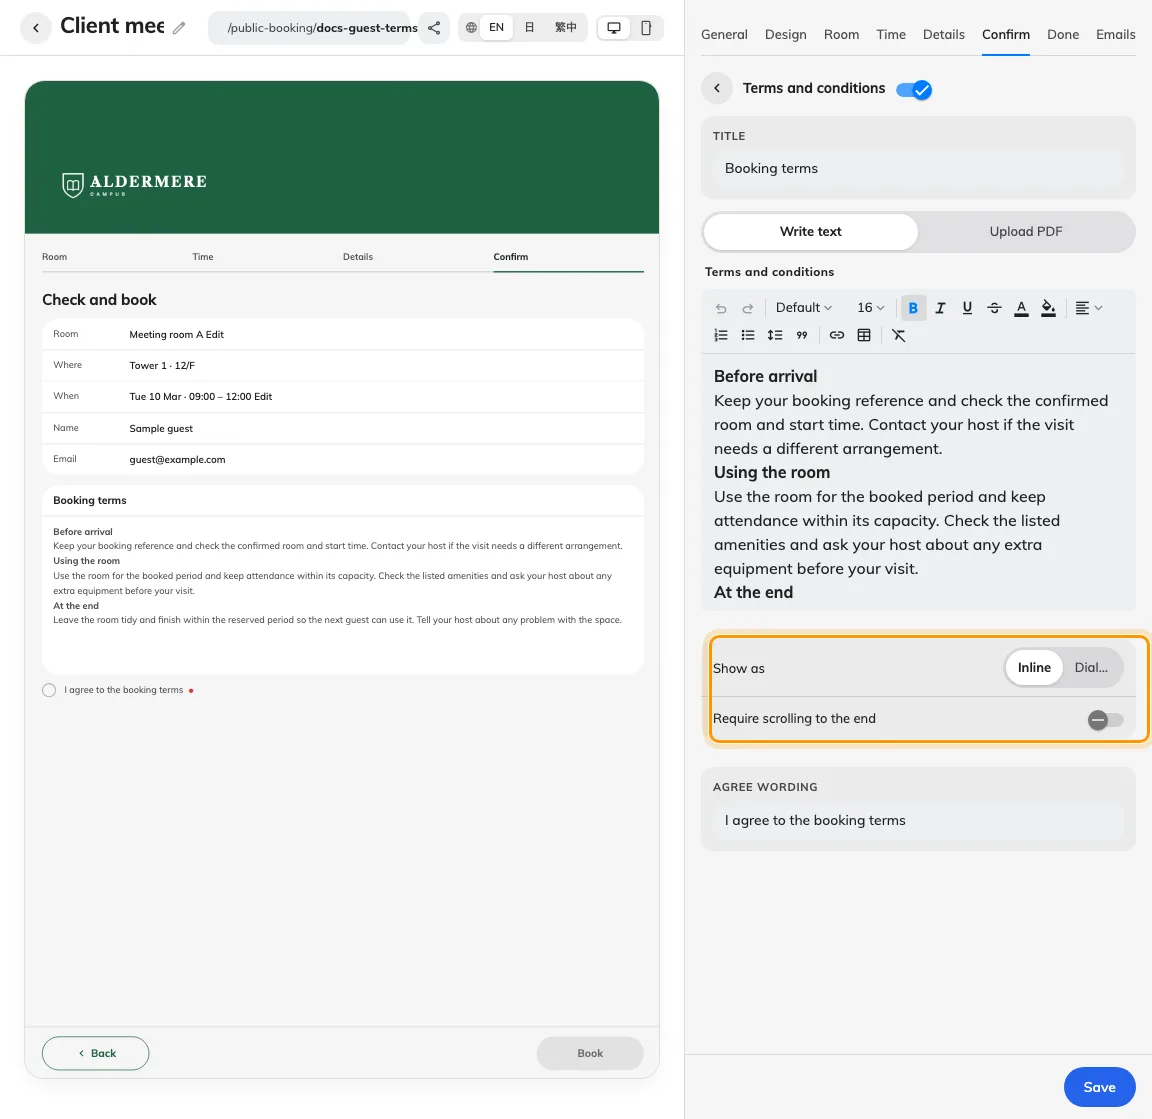The image size is (1152, 1119).
Task: Clear text formatting
Action: point(899,335)
